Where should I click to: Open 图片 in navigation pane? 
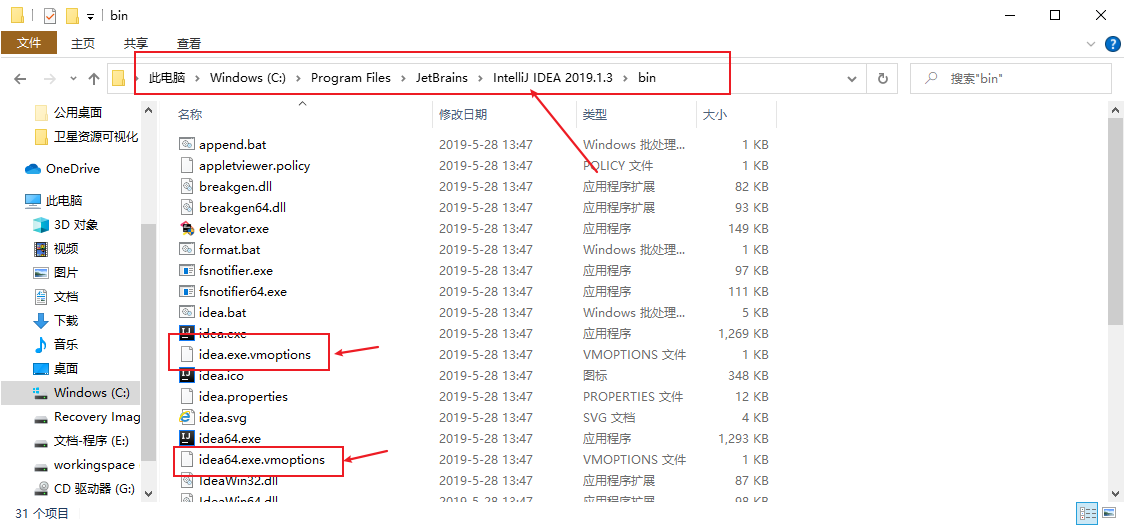[x=66, y=273]
